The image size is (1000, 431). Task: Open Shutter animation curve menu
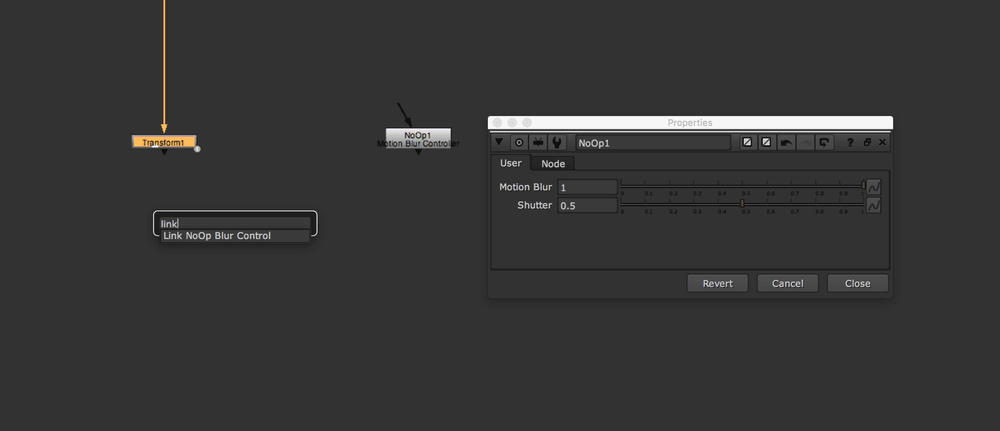[874, 206]
